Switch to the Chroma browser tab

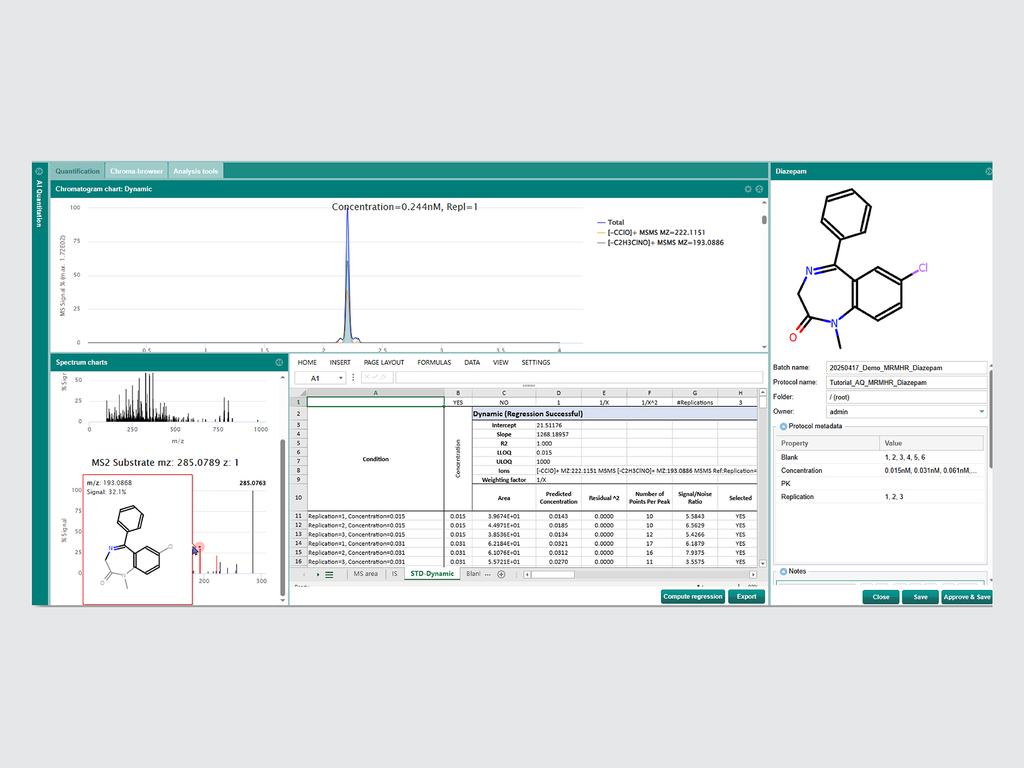[136, 171]
